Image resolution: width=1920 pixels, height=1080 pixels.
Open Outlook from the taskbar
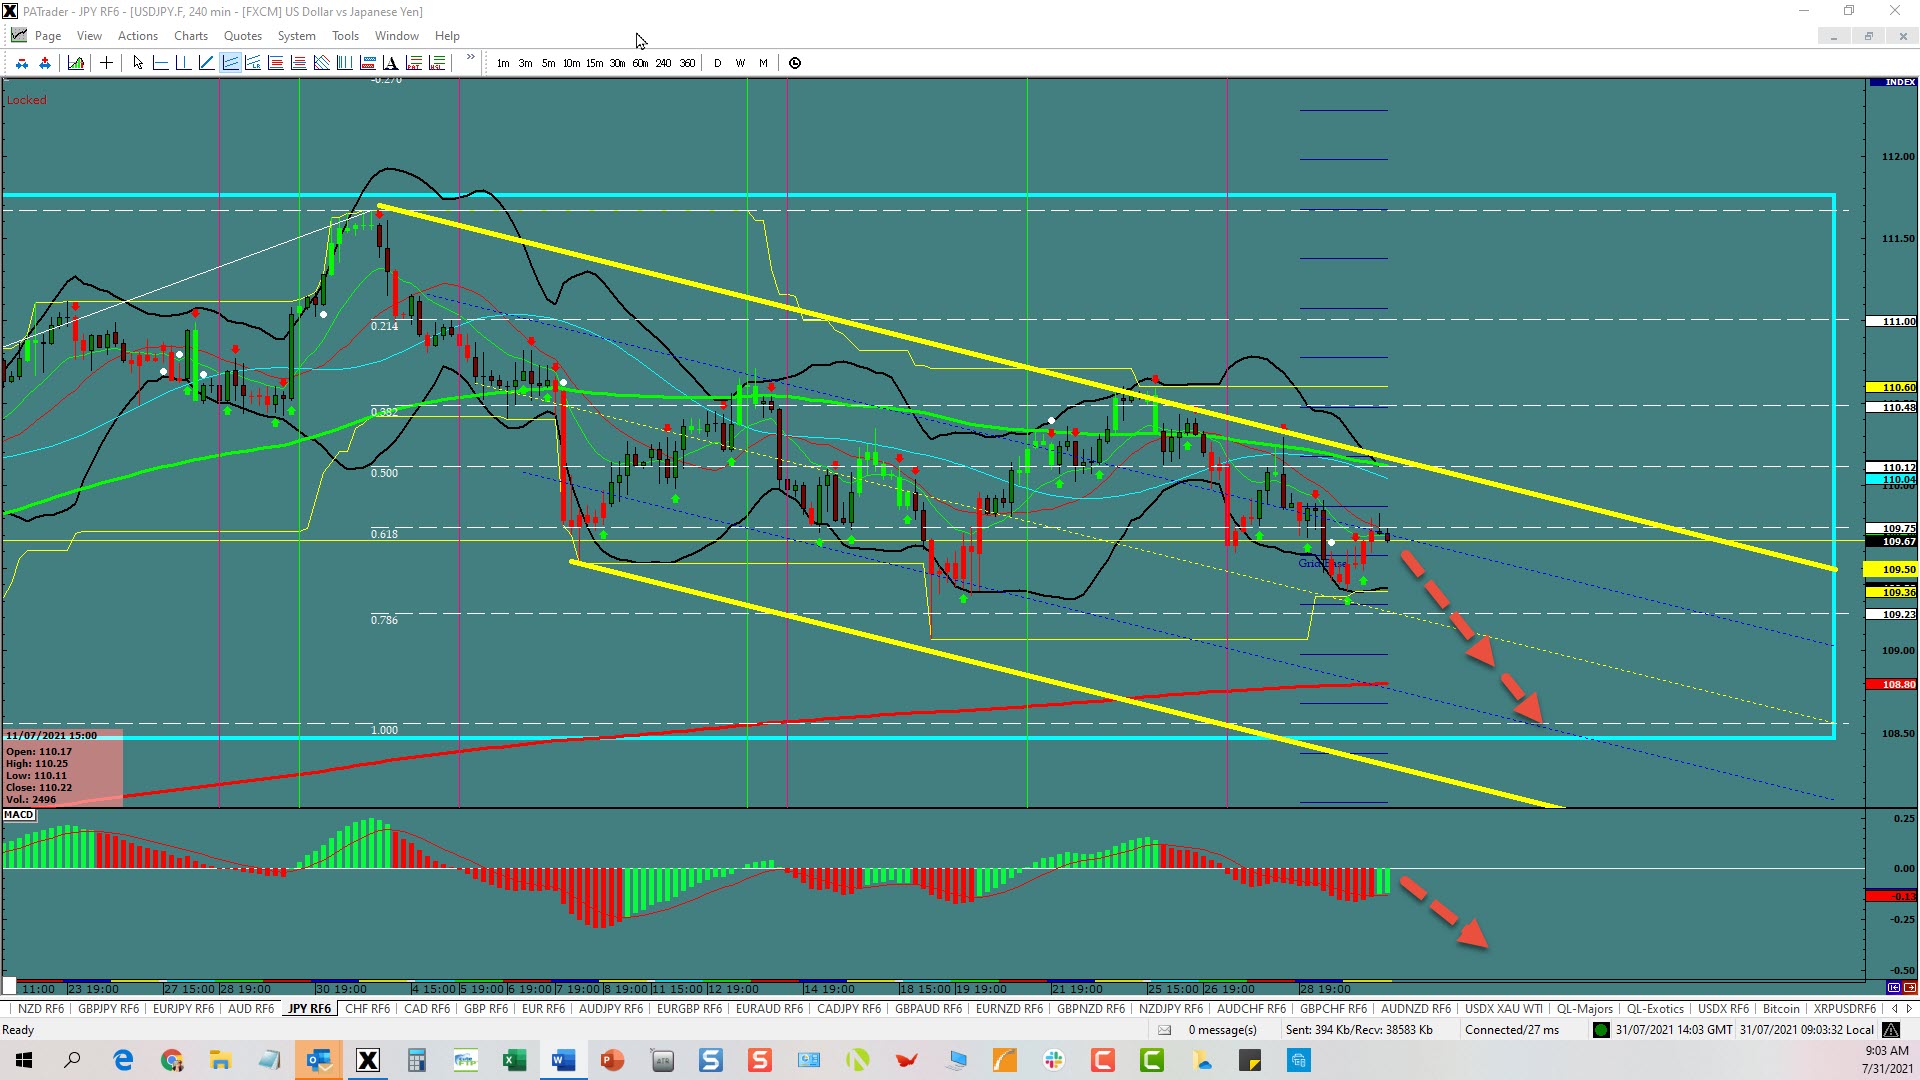(319, 1060)
